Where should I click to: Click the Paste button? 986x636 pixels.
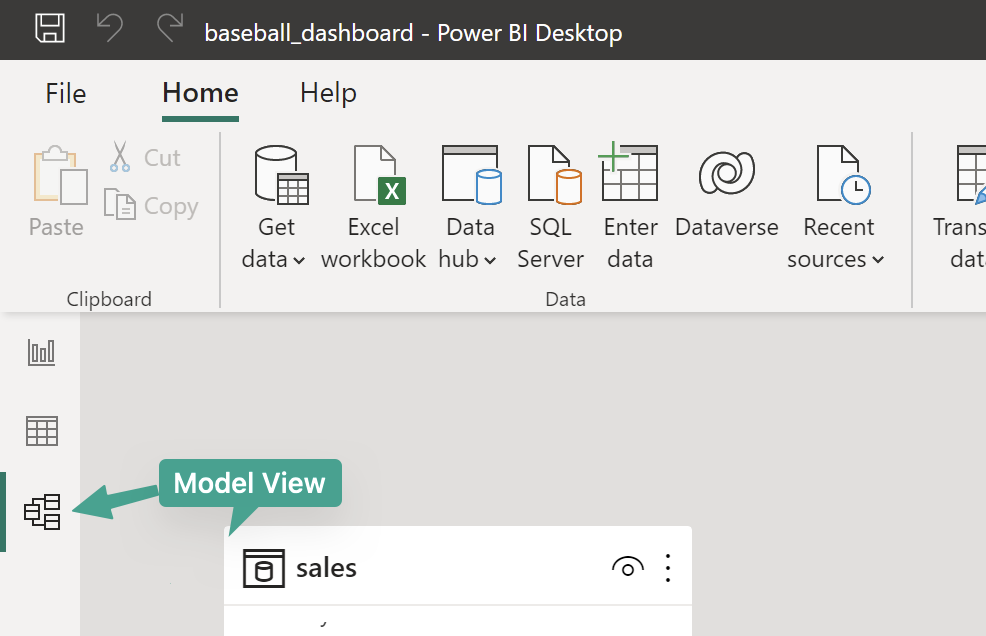pos(57,190)
